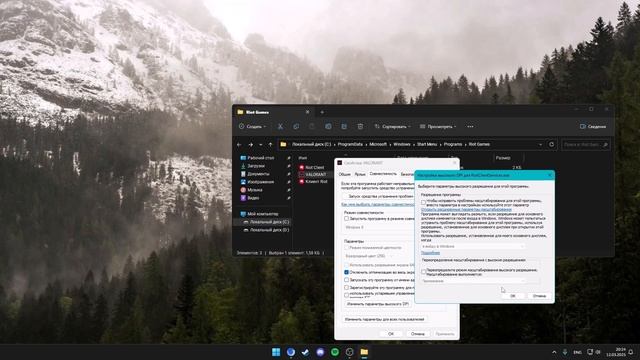Open the Создать dropdown in Explorer toolbar

point(252,127)
